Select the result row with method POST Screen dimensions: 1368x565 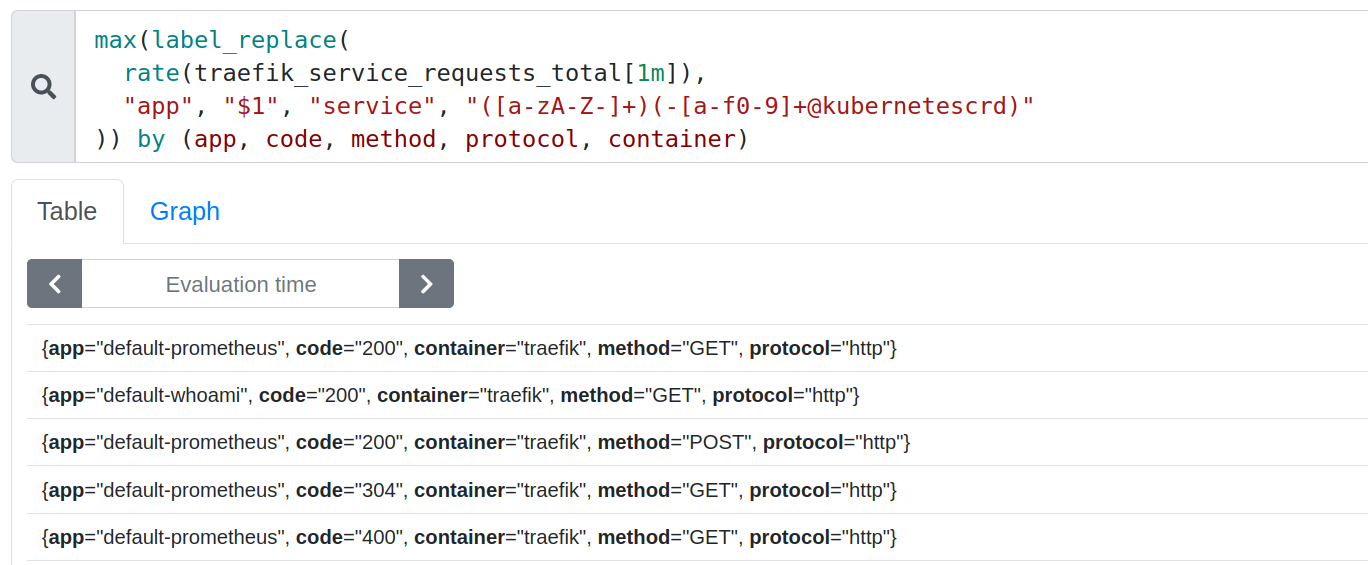coord(476,442)
